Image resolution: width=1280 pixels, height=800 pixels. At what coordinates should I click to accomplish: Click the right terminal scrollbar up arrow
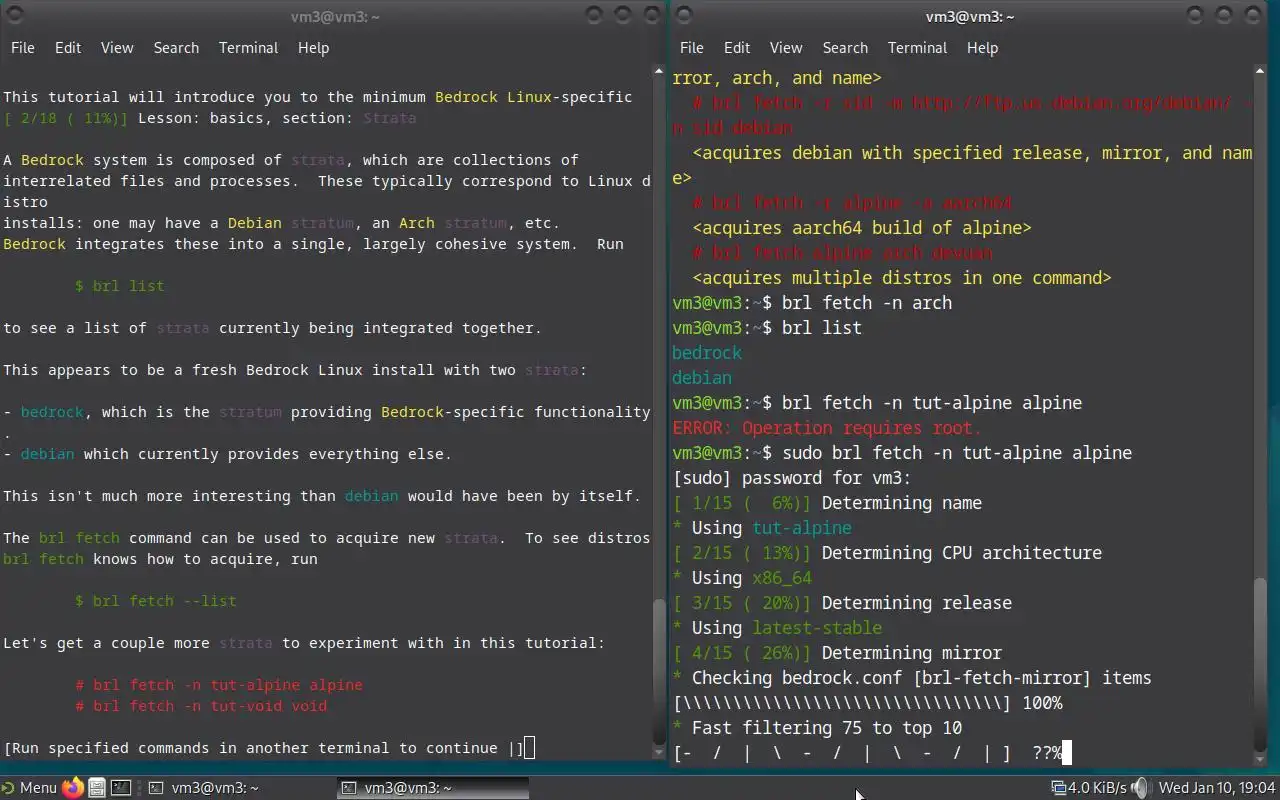point(1260,71)
